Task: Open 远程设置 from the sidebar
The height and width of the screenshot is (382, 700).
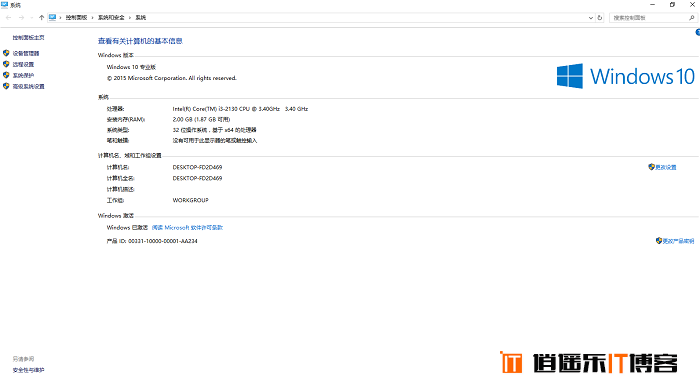Action: click(23, 64)
